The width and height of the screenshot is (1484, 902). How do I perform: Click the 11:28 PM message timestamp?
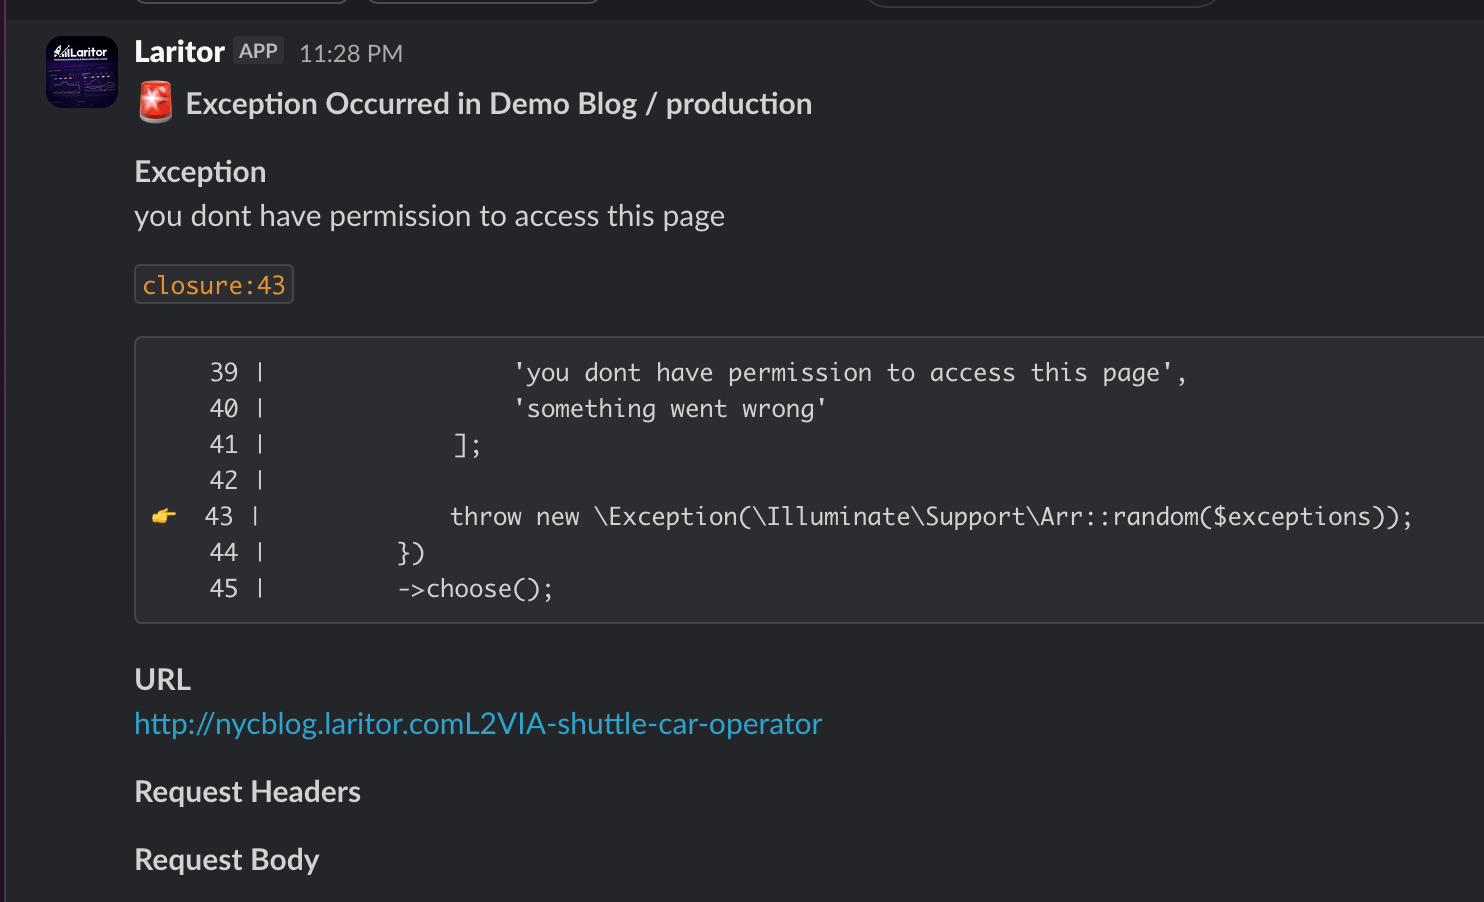(x=350, y=53)
